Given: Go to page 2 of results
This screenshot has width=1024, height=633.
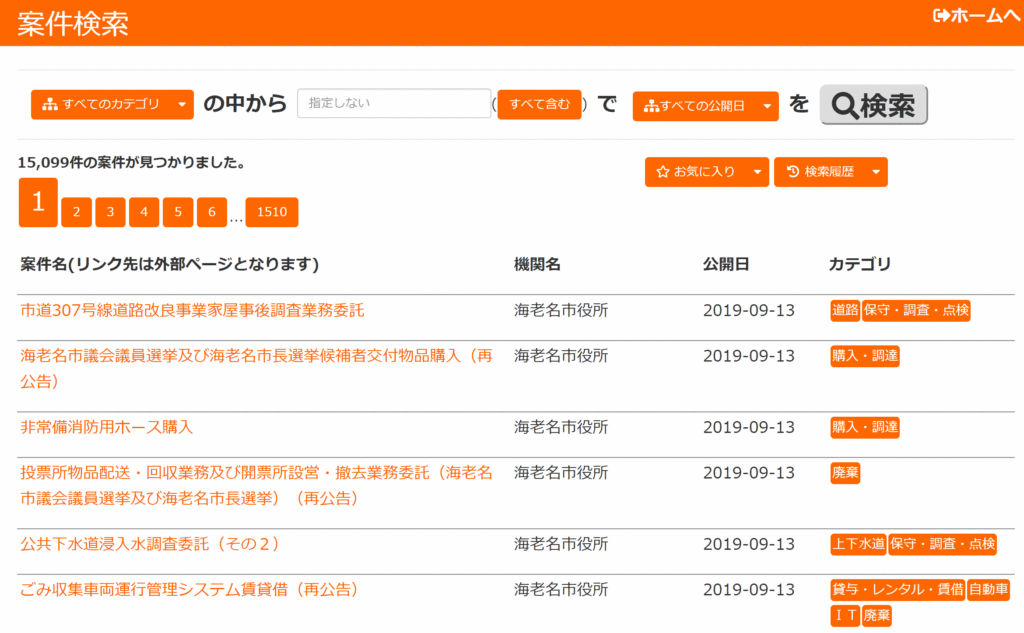Looking at the screenshot, I should point(76,212).
